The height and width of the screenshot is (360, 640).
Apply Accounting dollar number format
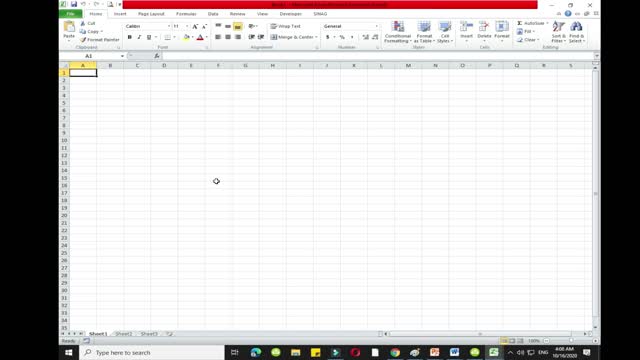coord(327,37)
